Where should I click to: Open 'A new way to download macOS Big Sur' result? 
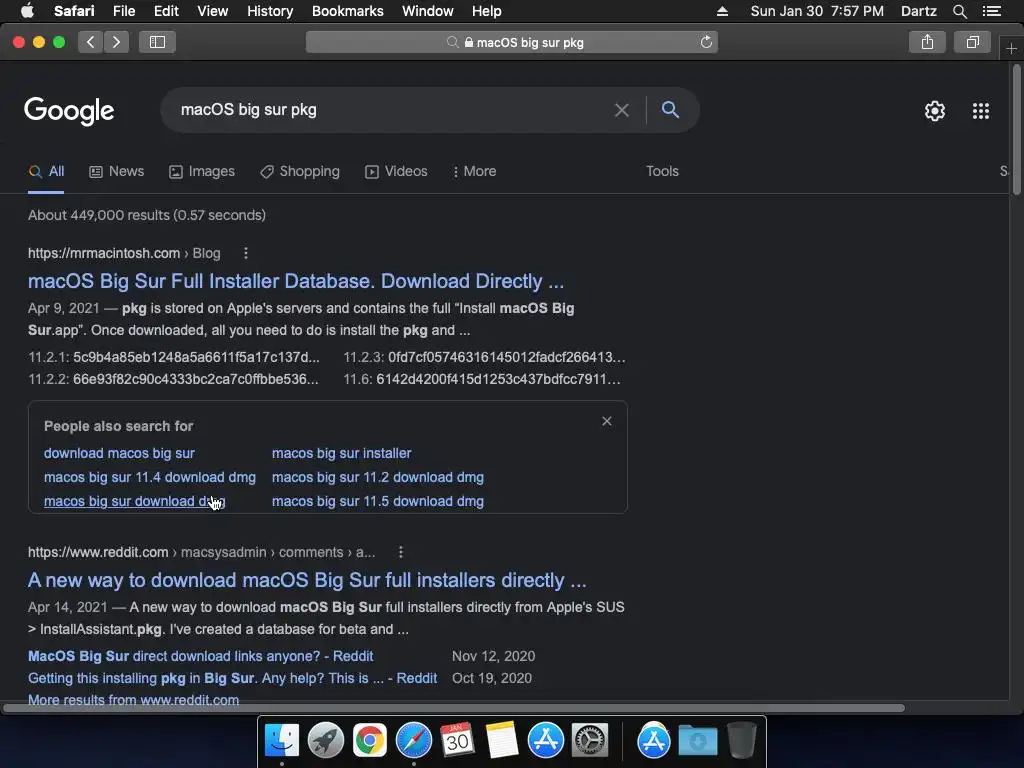[x=307, y=581]
